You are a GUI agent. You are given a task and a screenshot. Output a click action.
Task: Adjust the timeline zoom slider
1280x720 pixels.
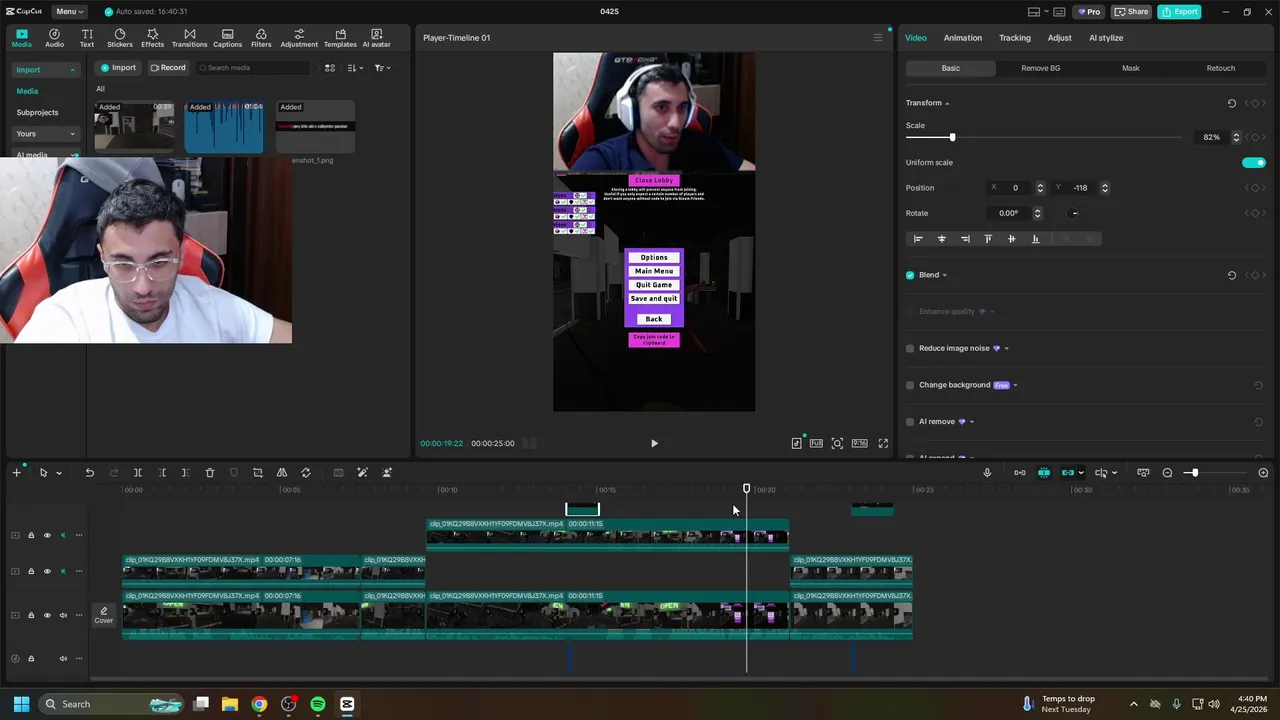tap(1193, 473)
